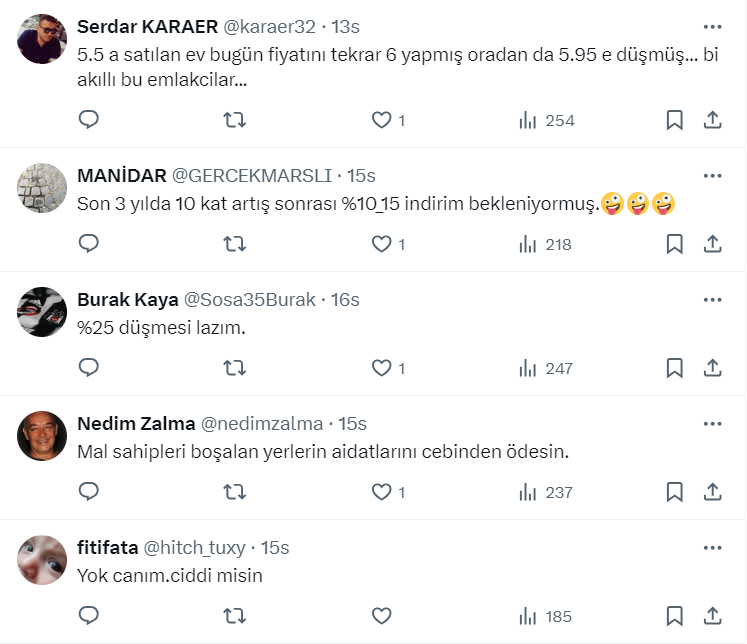The width and height of the screenshot is (747, 644).
Task: Retweet MANİDAR's post about indirim
Action: [x=235, y=244]
